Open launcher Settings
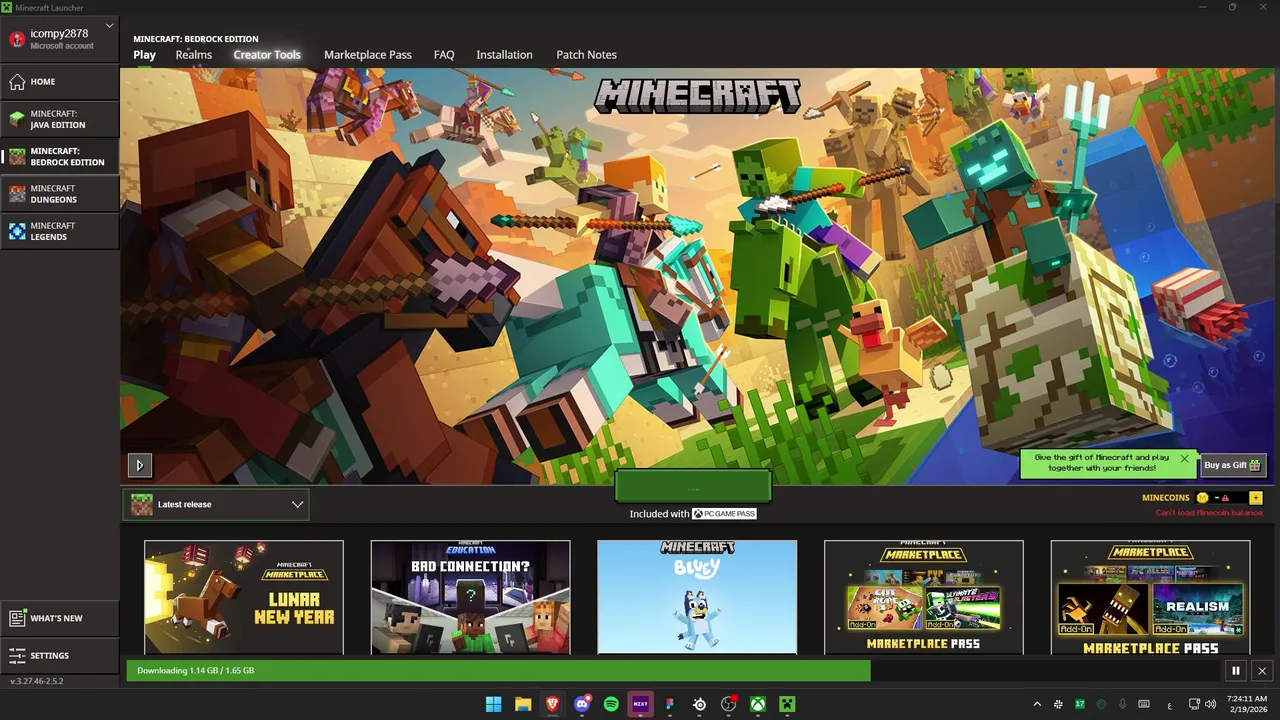Screen dimensions: 1280x720 click(x=60, y=656)
